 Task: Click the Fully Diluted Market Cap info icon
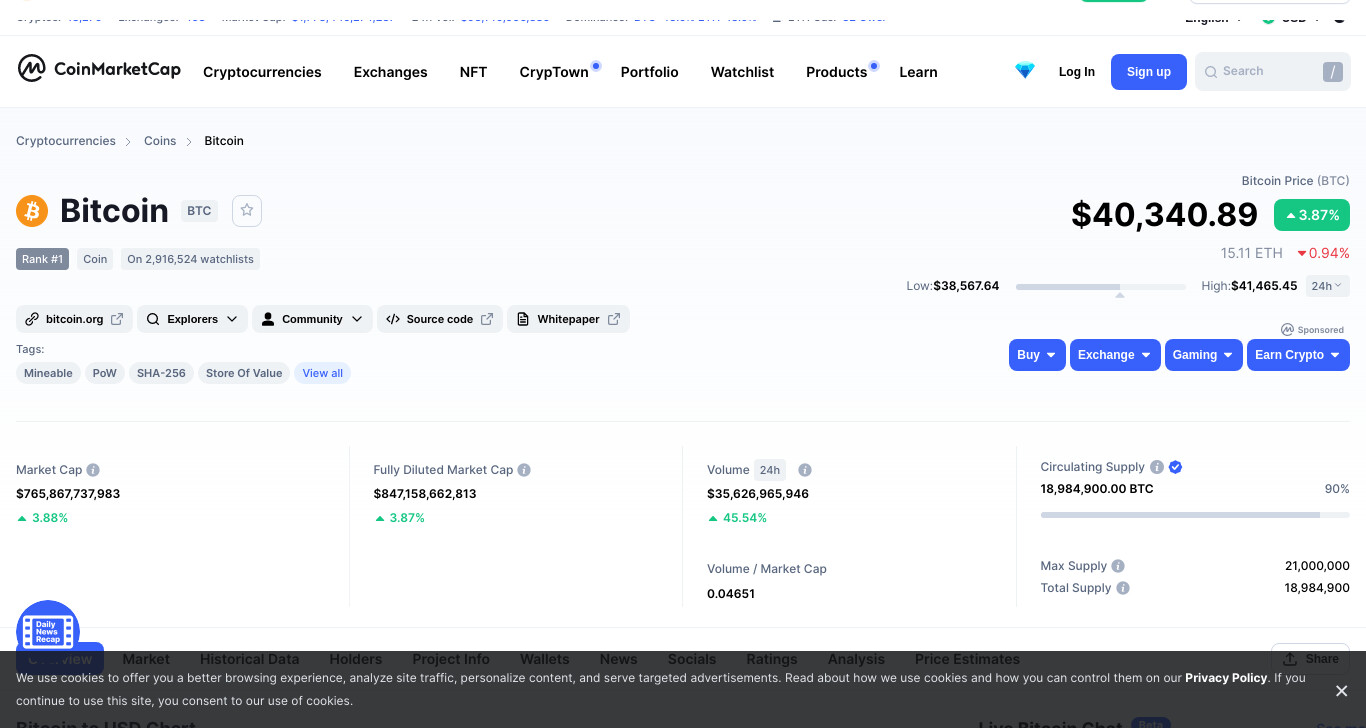[524, 470]
